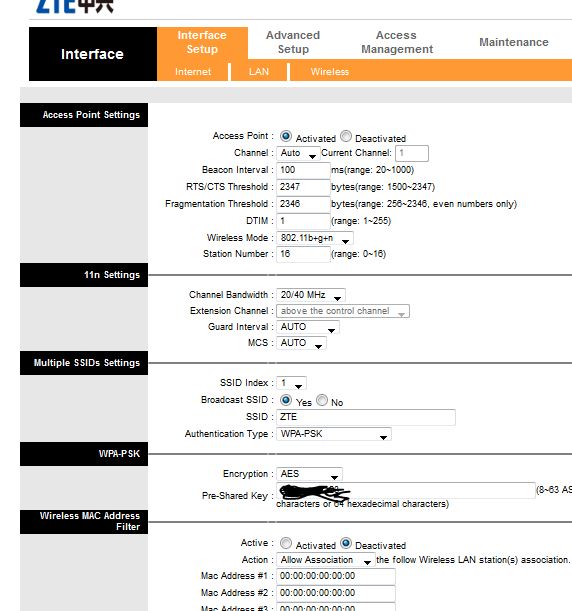Choose Activated for MAC filter Active
The height and width of the screenshot is (611, 572).
point(286,543)
